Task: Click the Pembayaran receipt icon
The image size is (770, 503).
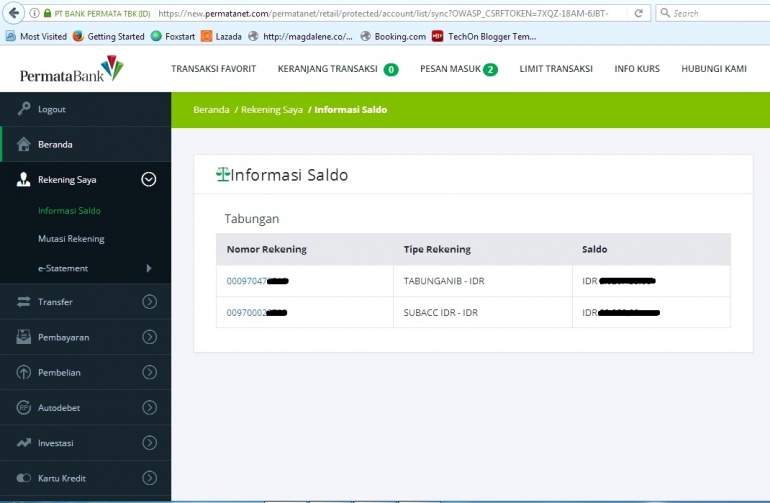Action: pyautogui.click(x=24, y=337)
